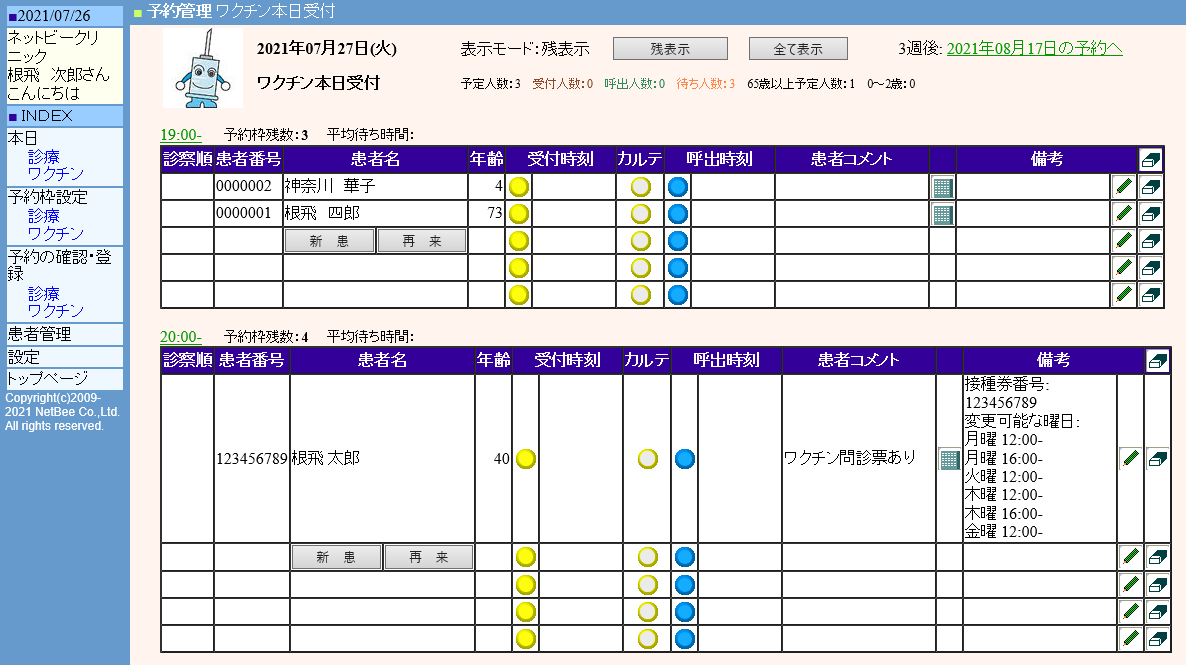Image resolution: width=1186 pixels, height=665 pixels.
Task: Open calendar icon in 神奈川 華子 row
Action: tap(942, 187)
